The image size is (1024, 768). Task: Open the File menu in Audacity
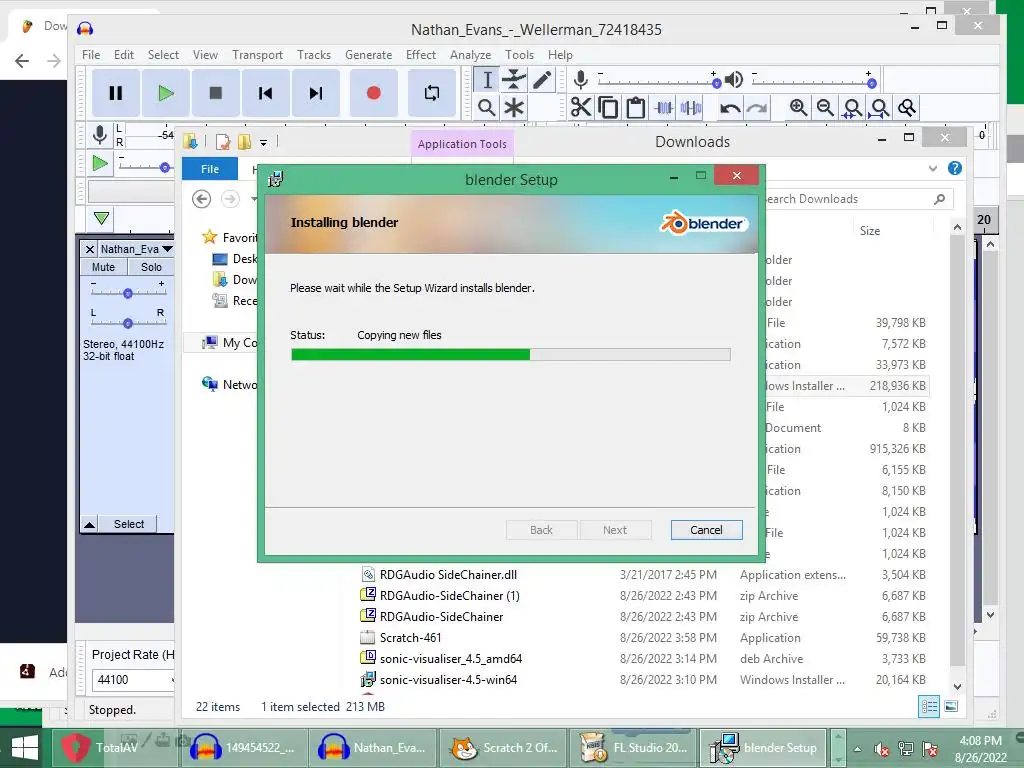tap(91, 55)
